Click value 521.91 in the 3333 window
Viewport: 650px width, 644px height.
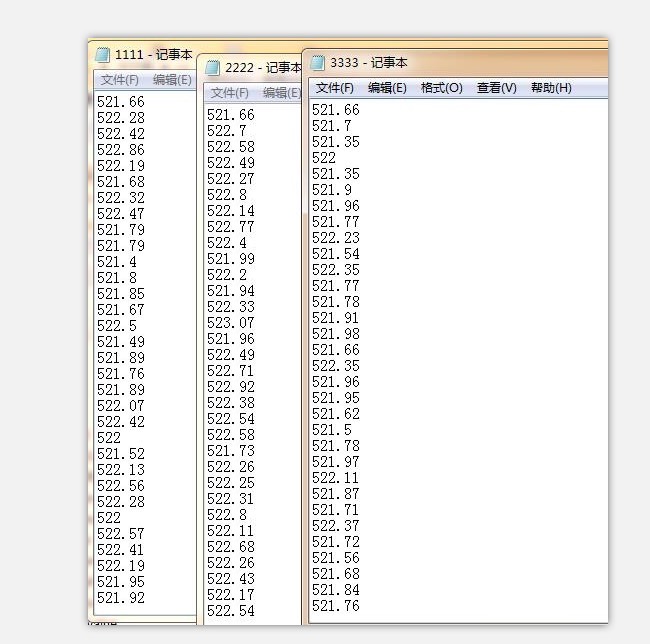point(336,318)
